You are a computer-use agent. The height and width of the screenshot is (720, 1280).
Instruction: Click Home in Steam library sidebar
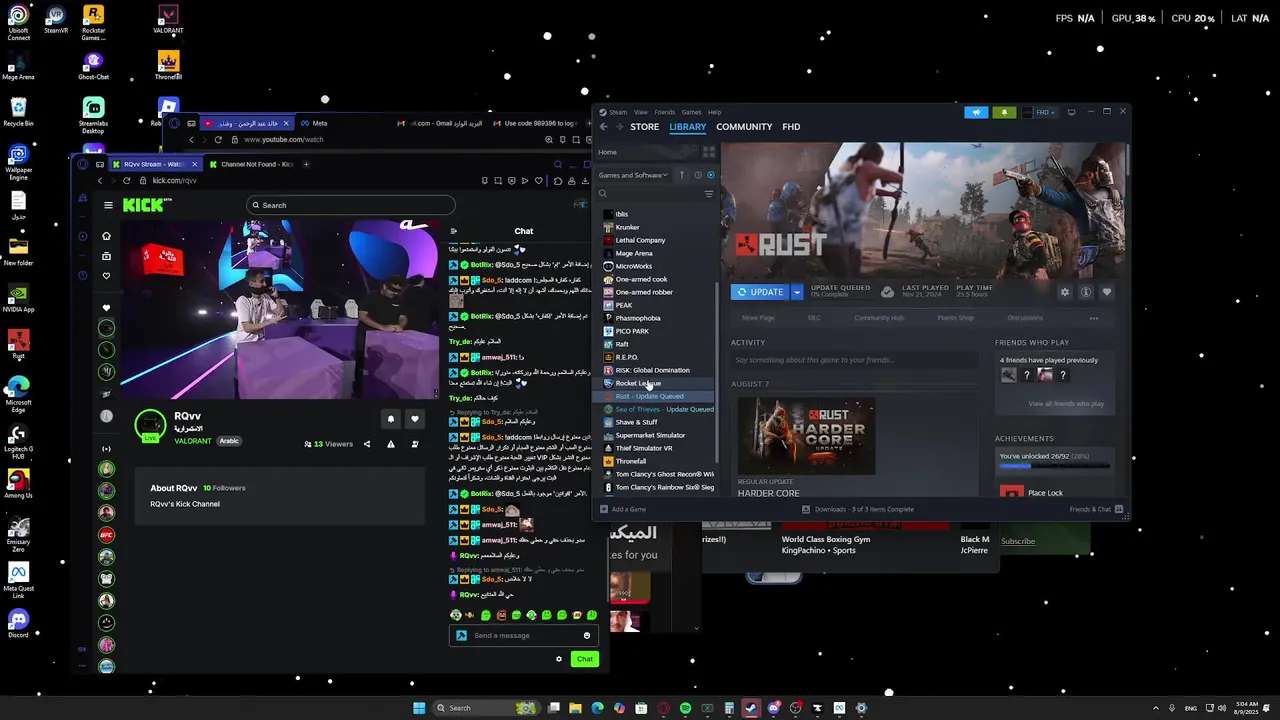pyautogui.click(x=607, y=152)
